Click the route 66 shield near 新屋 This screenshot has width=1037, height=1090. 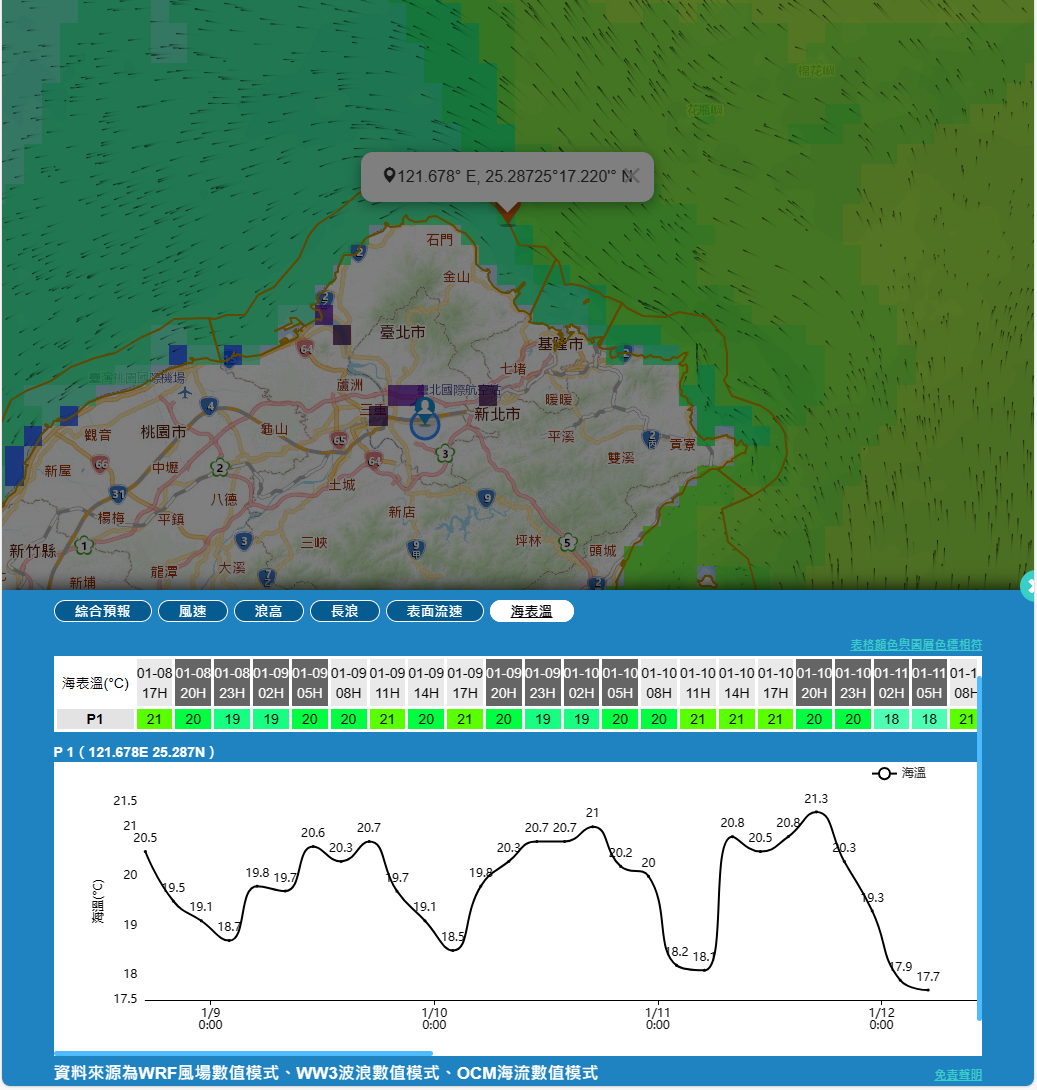100,464
